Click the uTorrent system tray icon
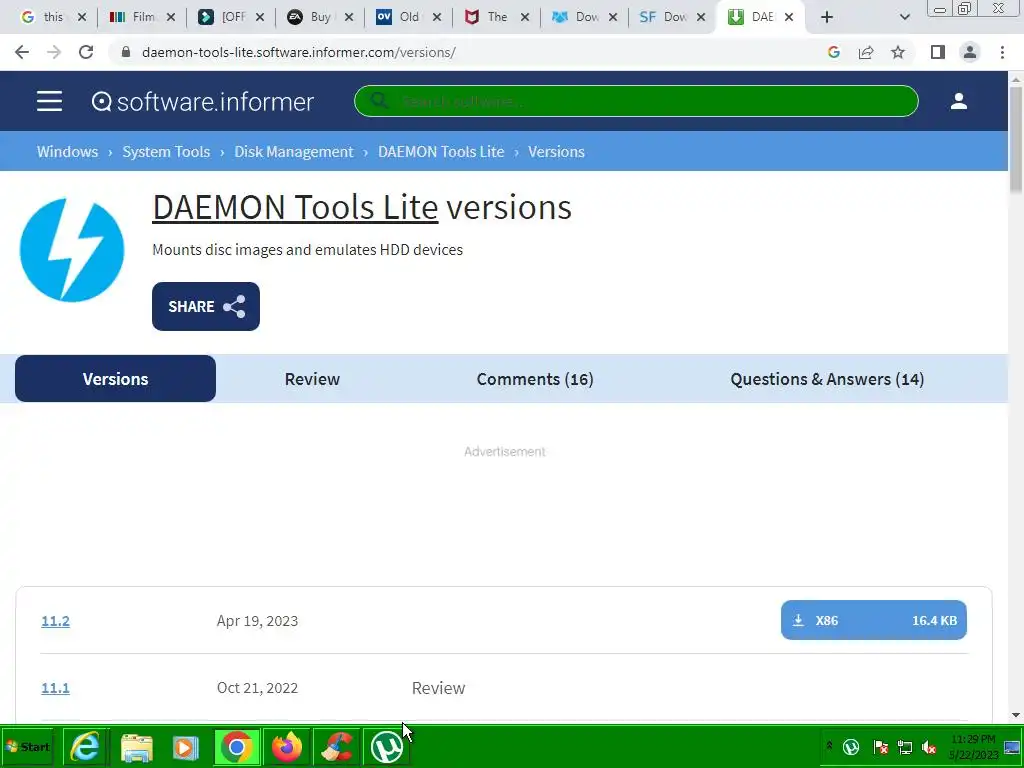The image size is (1024, 768). coord(851,746)
